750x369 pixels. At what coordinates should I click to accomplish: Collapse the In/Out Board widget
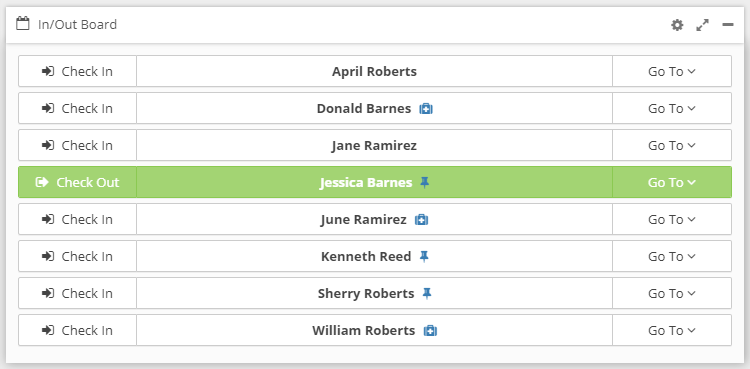[x=728, y=25]
